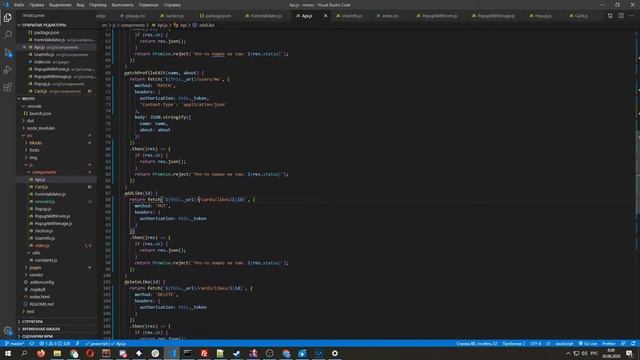Image resolution: width=640 pixels, height=360 pixels.
Task: Click the UTF-8 encoding indicator
Action: [x=536, y=344]
